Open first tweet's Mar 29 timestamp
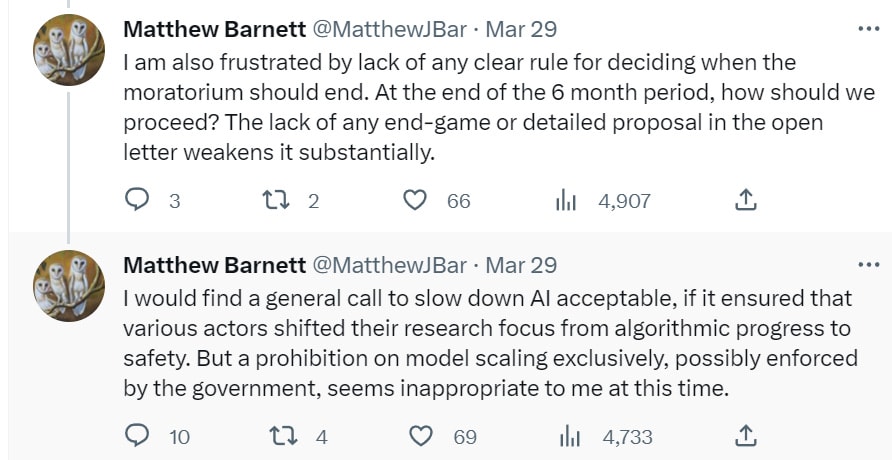This screenshot has height=460, width=892. 521,29
